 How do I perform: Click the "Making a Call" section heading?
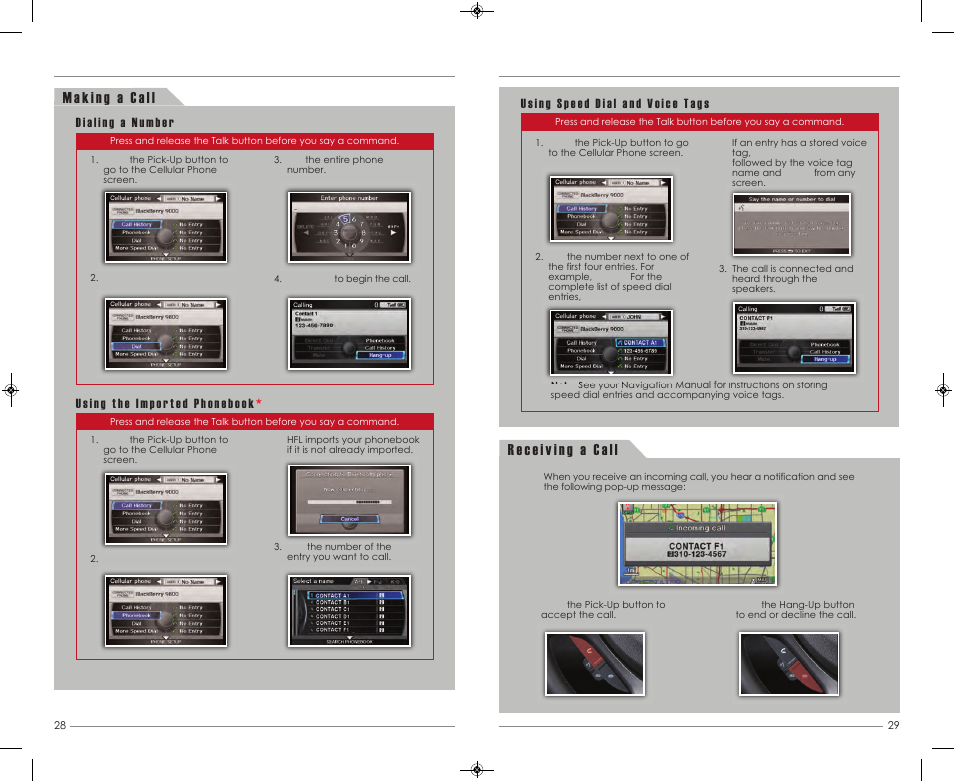point(109,98)
